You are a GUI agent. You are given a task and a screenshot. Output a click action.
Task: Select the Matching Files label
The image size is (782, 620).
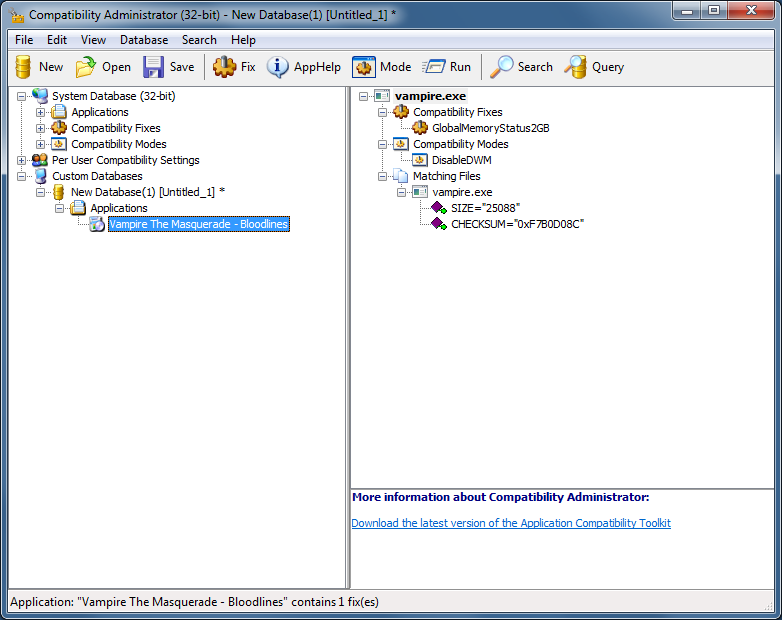(x=446, y=176)
